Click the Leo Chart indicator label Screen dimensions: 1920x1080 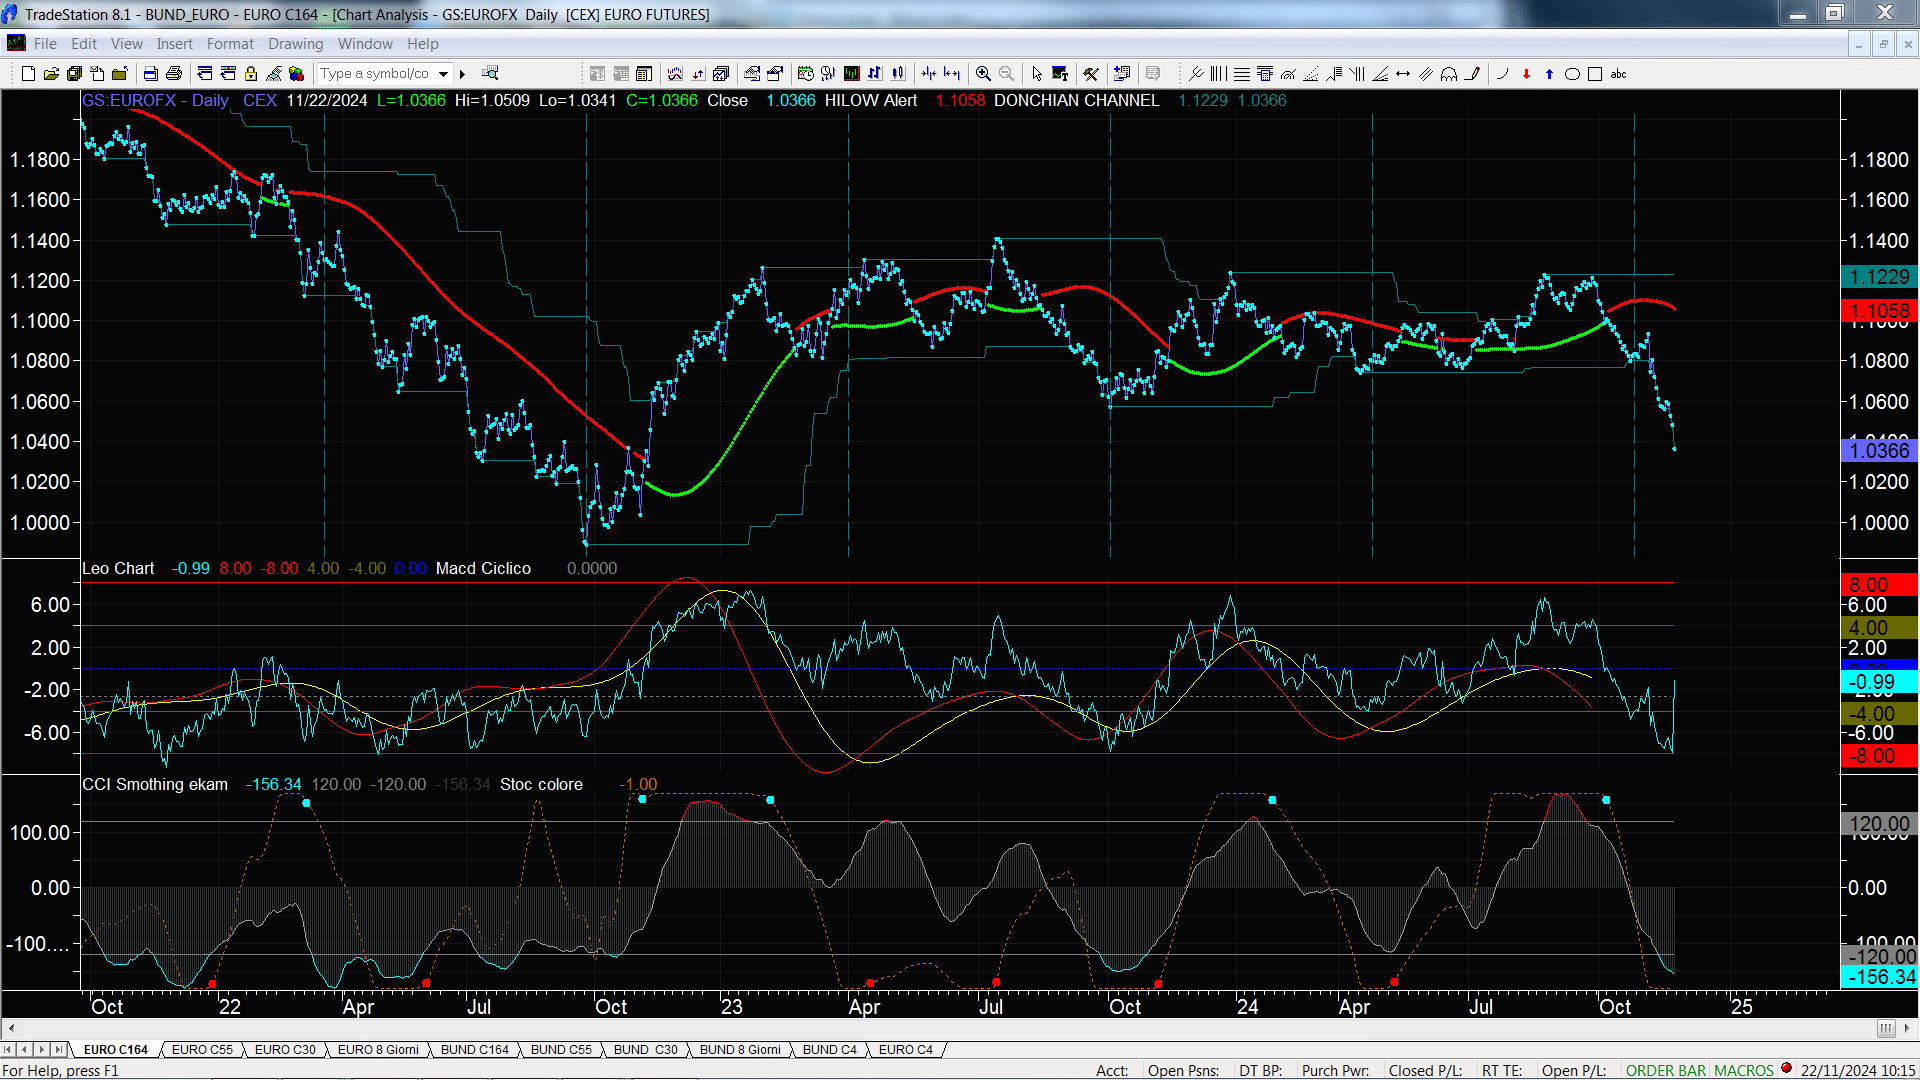(x=118, y=569)
